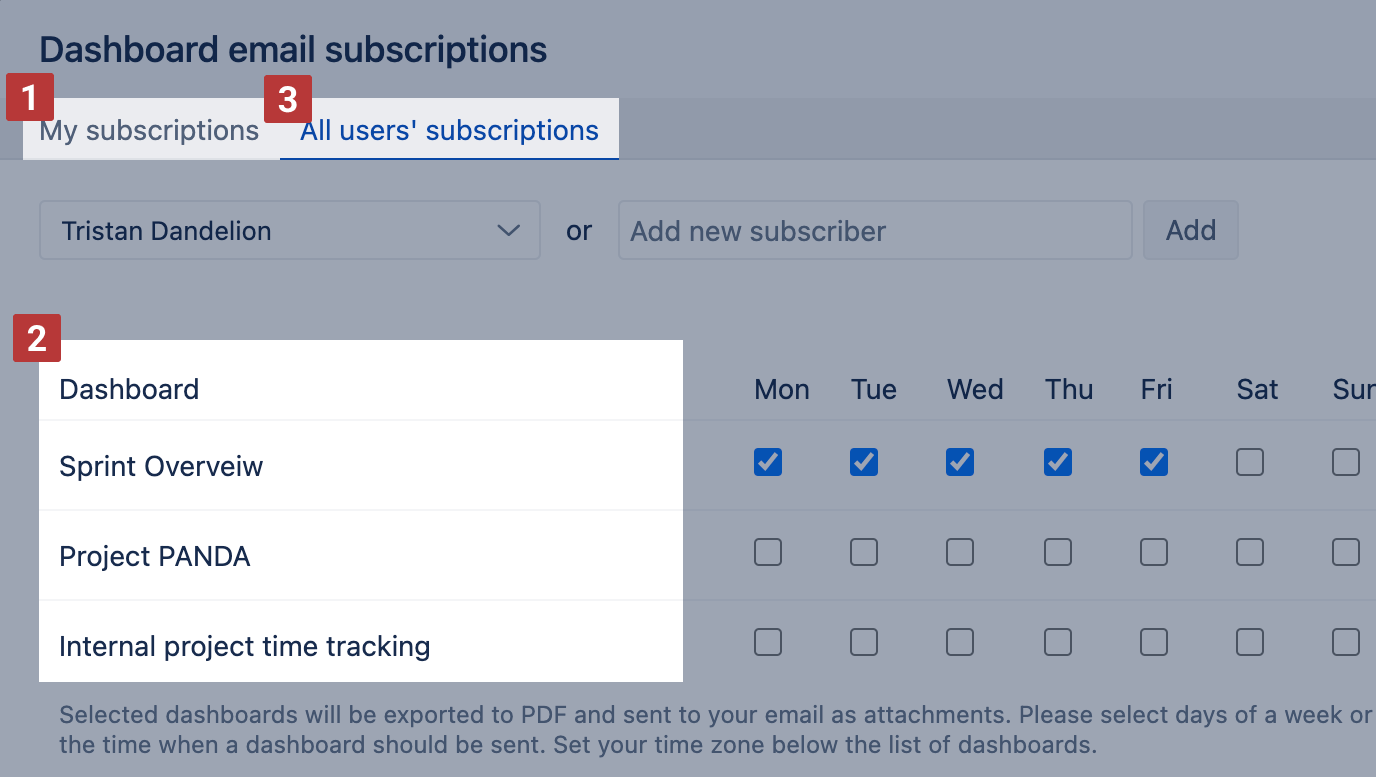This screenshot has width=1376, height=777.
Task: Disable Wednesday delivery for Sprint Overveiw
Action: (x=959, y=462)
